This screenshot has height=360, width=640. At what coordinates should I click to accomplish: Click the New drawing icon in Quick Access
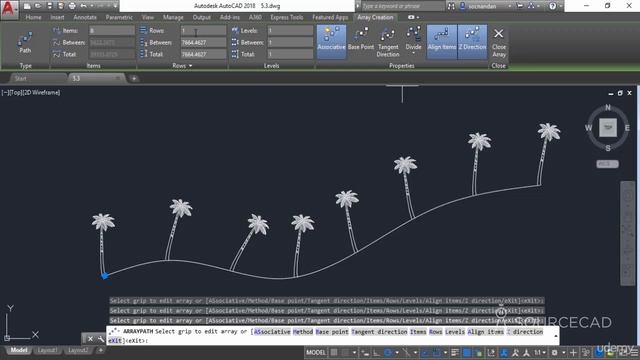pos(27,6)
